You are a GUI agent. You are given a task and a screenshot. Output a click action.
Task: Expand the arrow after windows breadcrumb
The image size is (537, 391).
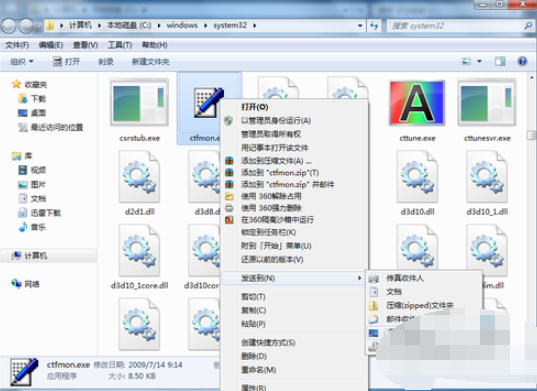(x=205, y=26)
